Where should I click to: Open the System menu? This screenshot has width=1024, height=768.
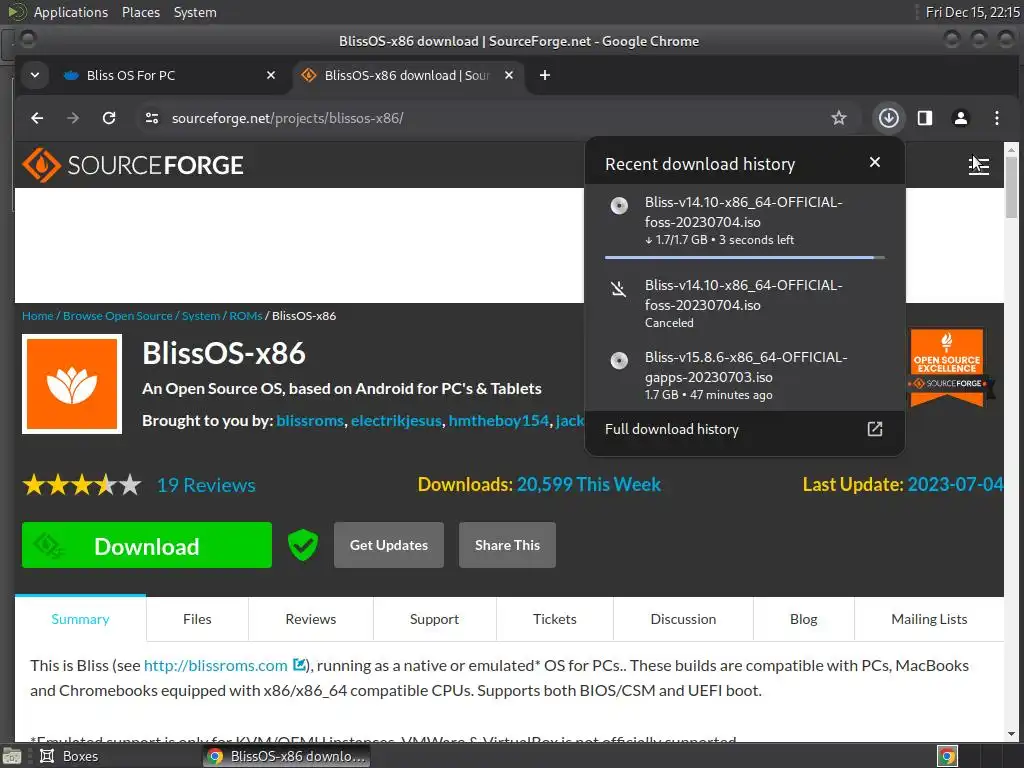[x=195, y=12]
